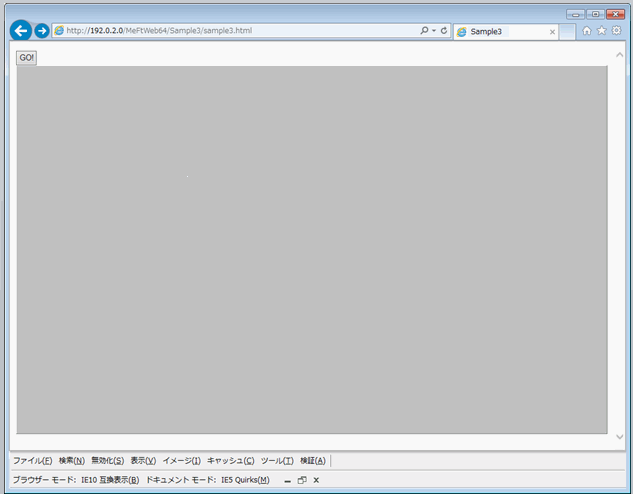Click the GO! button
The height and width of the screenshot is (494, 633).
(x=27, y=58)
